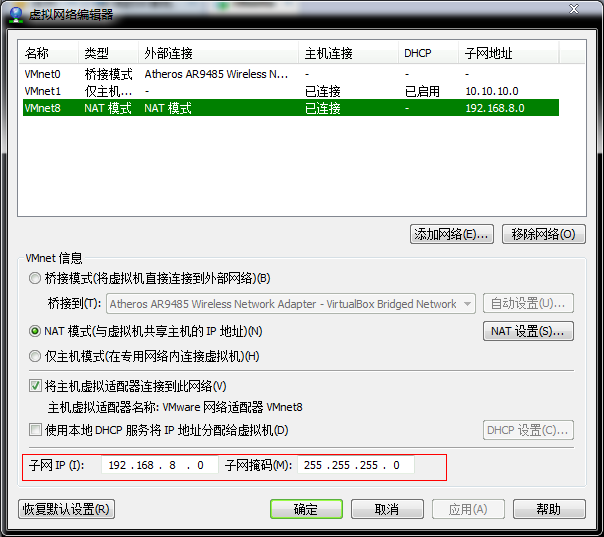Close the 虚拟网络编辑器 dialog
Viewport: 604px width, 537px height.
click(574, 9)
